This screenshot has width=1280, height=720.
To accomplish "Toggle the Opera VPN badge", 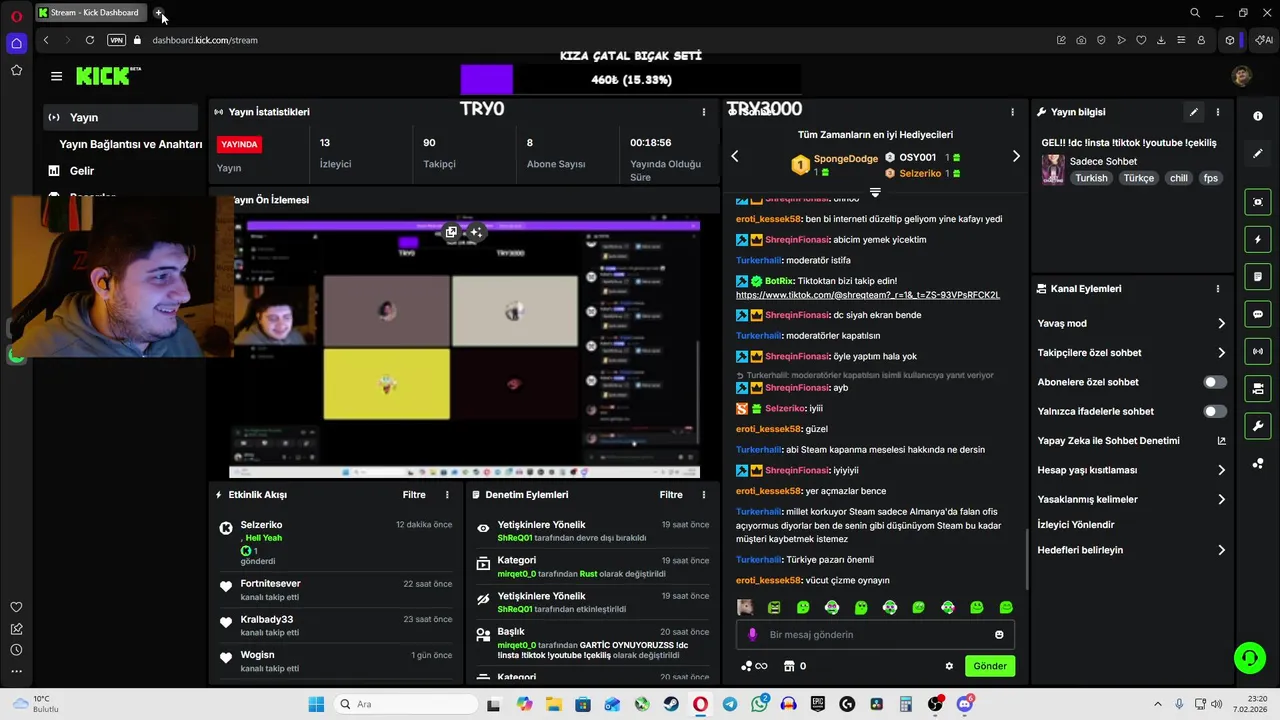I will click(x=116, y=40).
